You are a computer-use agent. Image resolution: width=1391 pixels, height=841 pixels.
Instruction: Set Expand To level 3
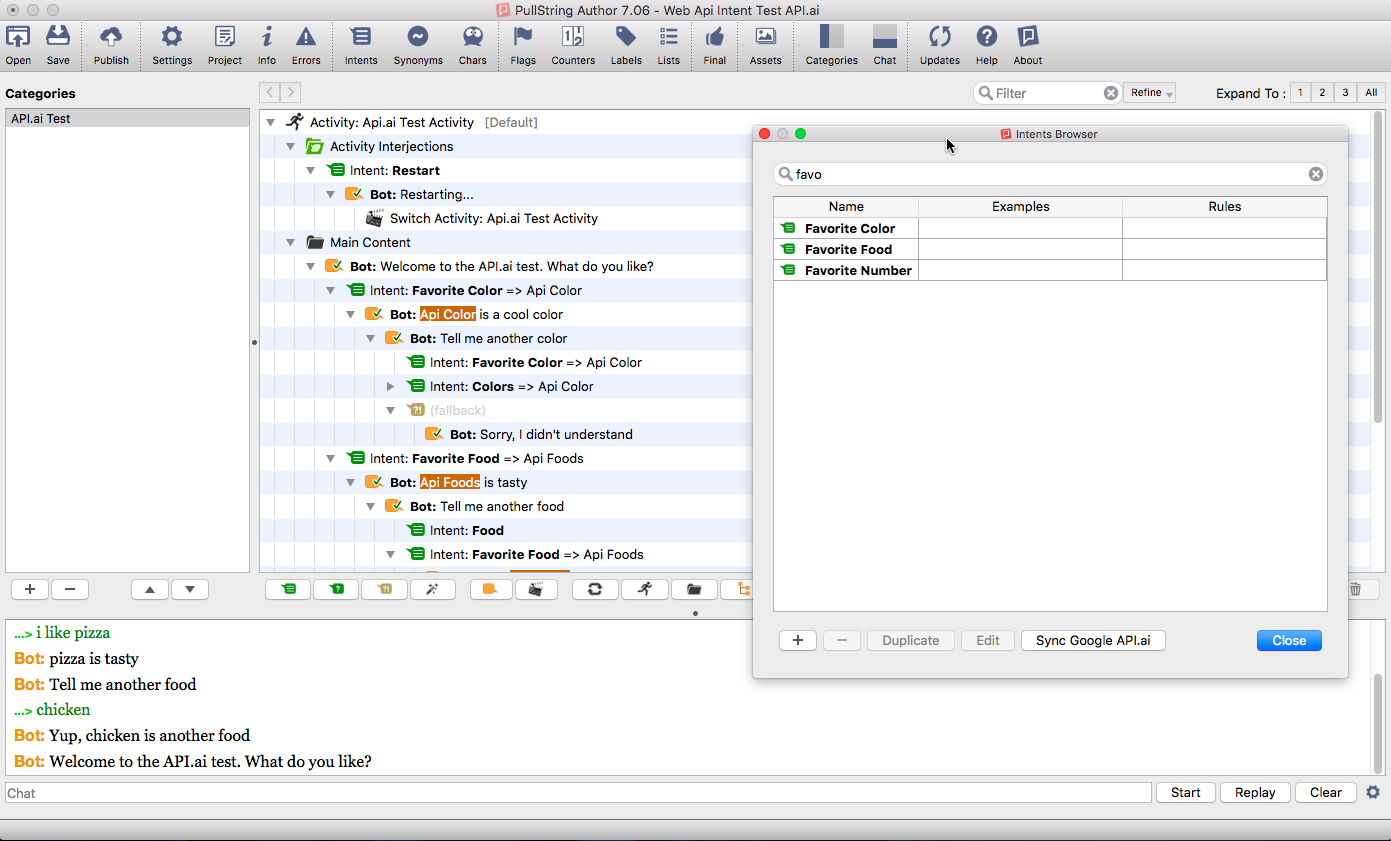click(x=1345, y=93)
